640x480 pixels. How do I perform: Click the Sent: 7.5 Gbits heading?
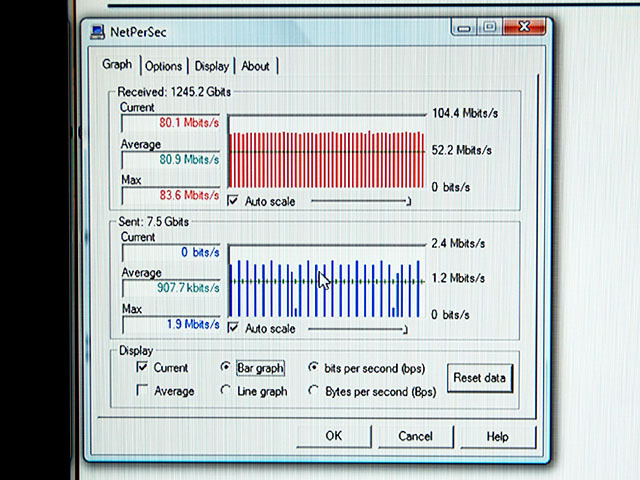[153, 222]
